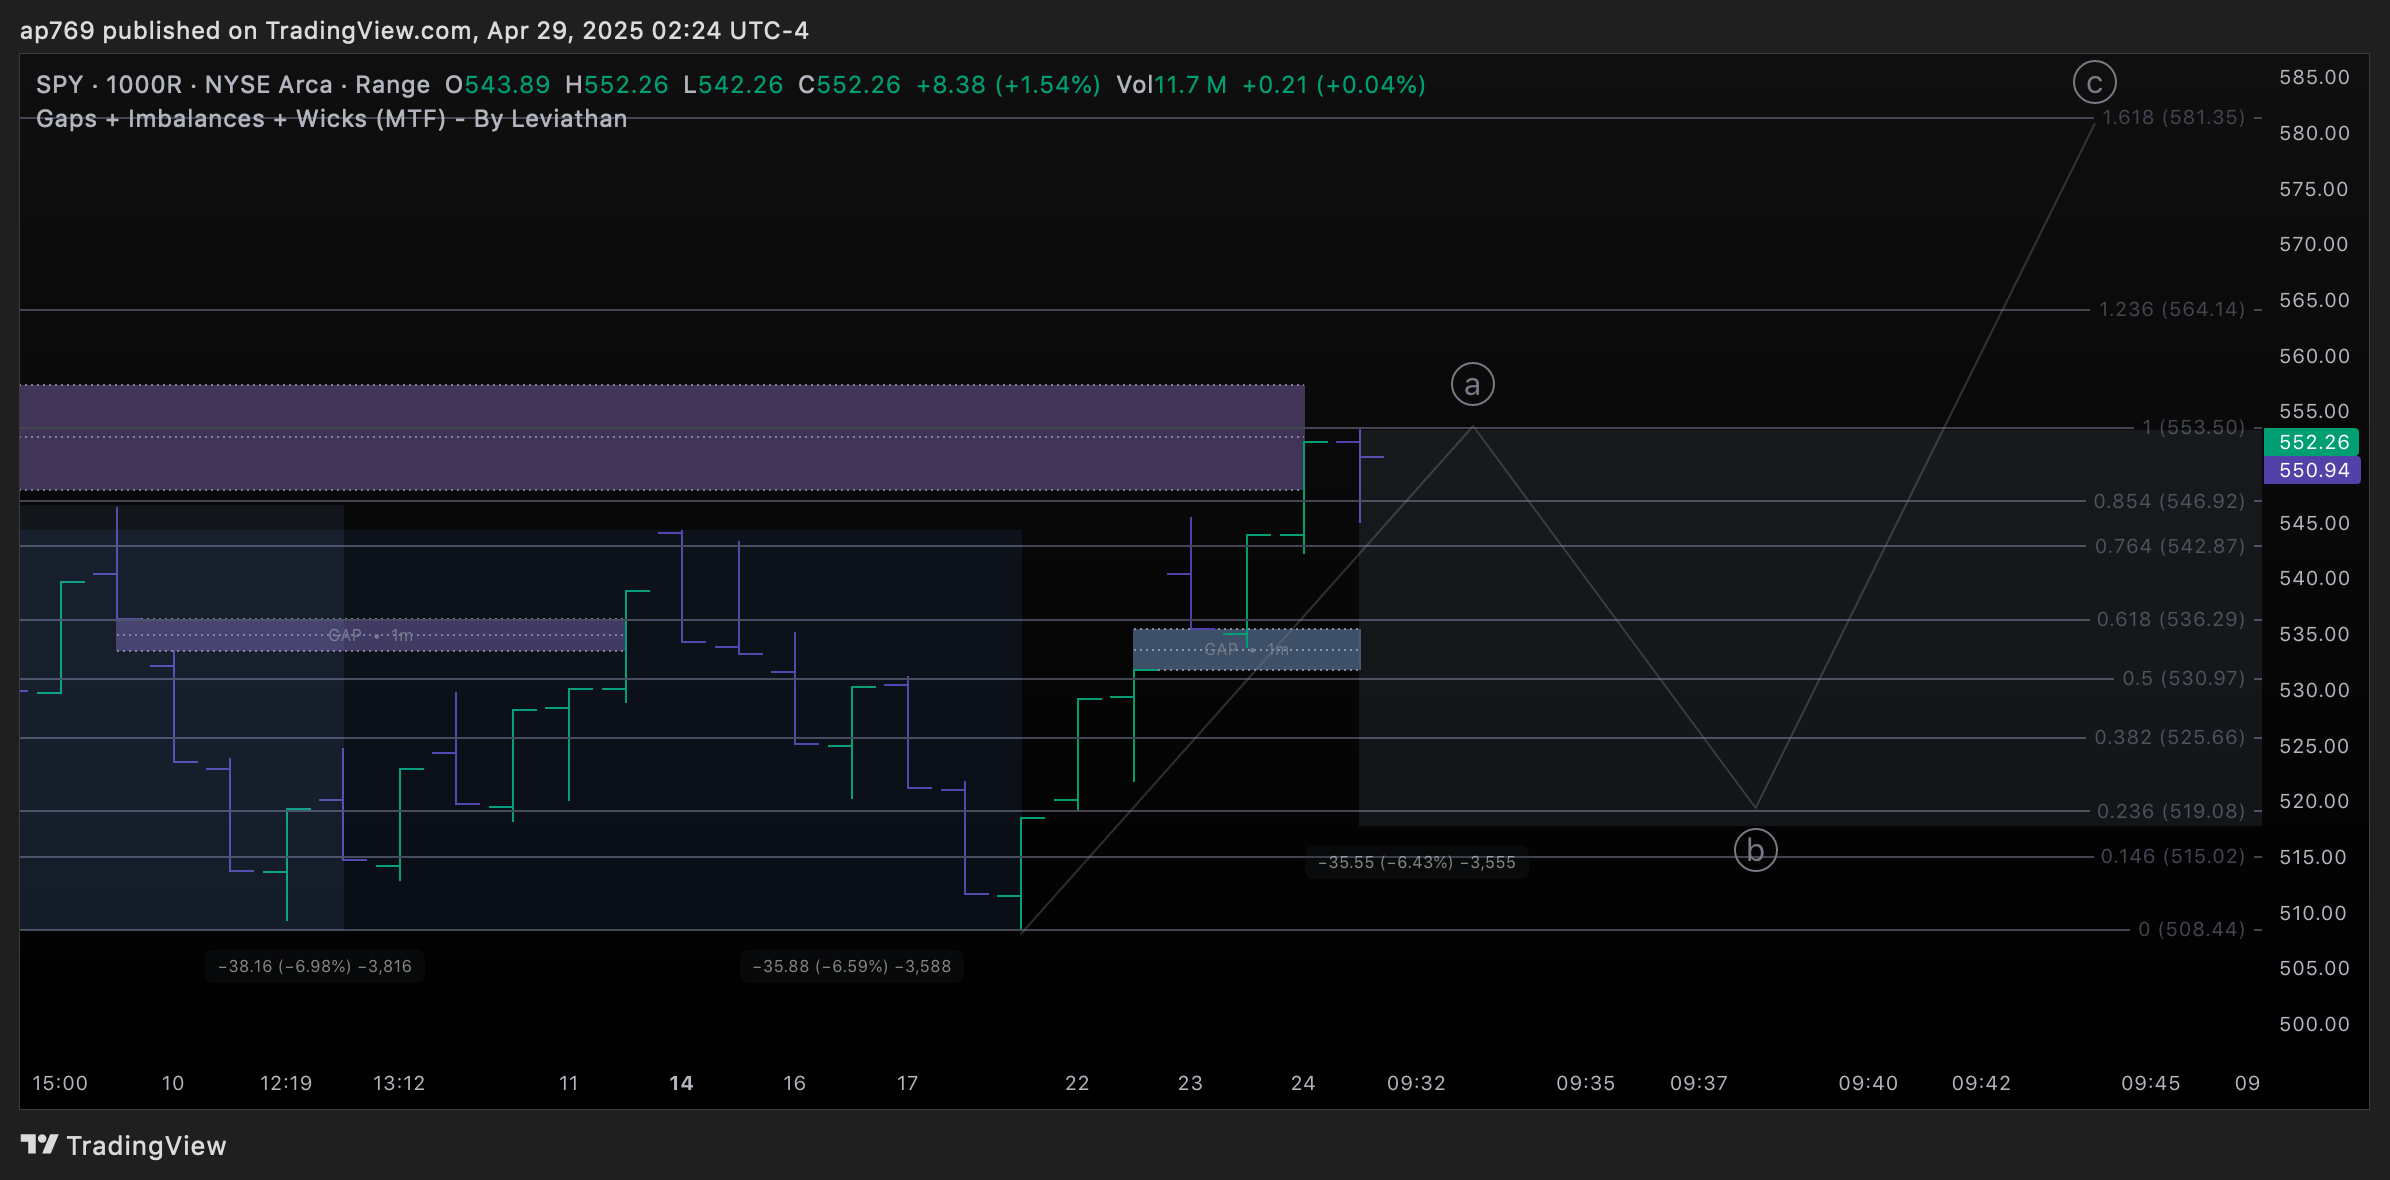Screen dimensions: 2390x1180
Task: Click the -35.55 (-6.43%) measurement label
Action: tap(1416, 862)
